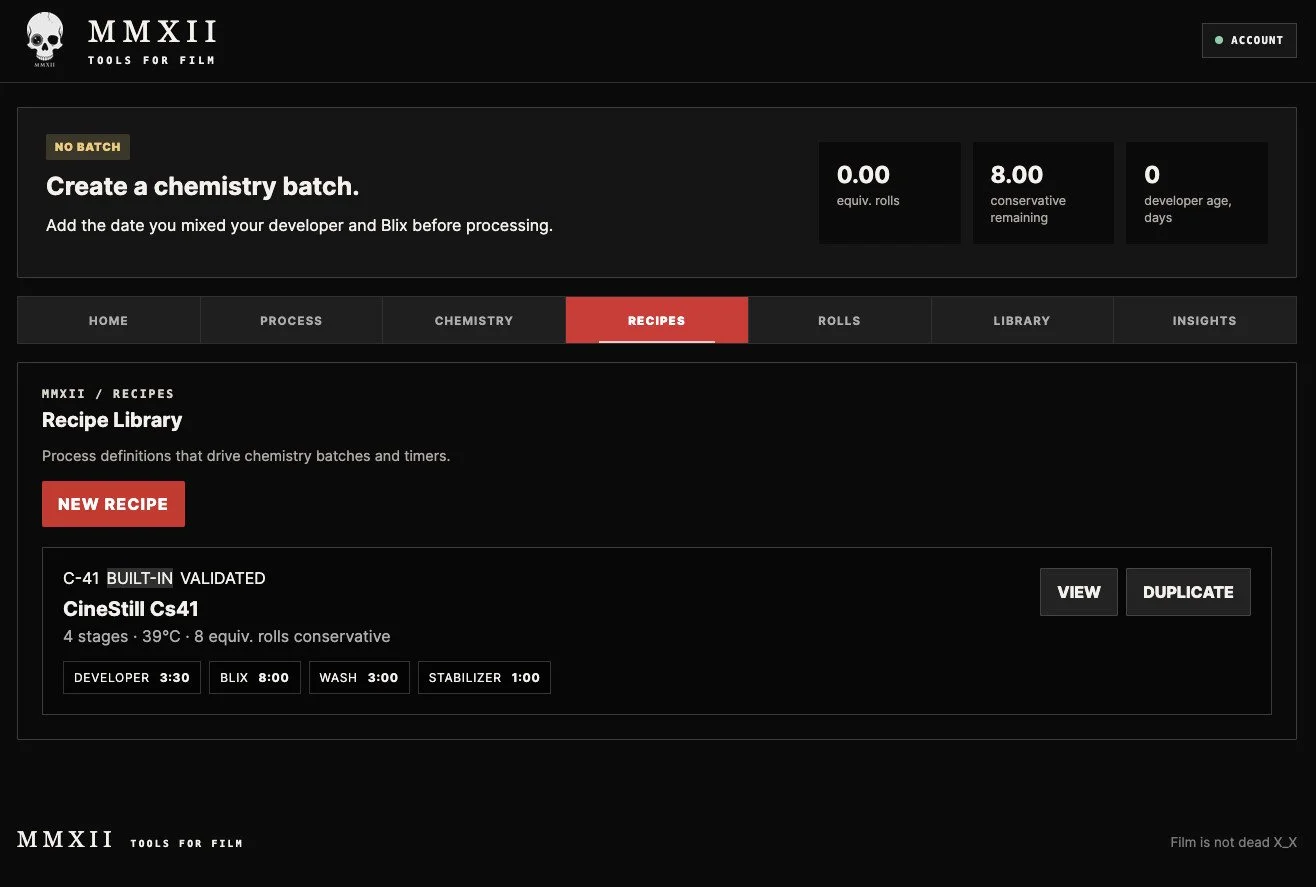The image size is (1316, 887).
Task: Click the Wash 3:00 stage chip
Action: point(359,677)
